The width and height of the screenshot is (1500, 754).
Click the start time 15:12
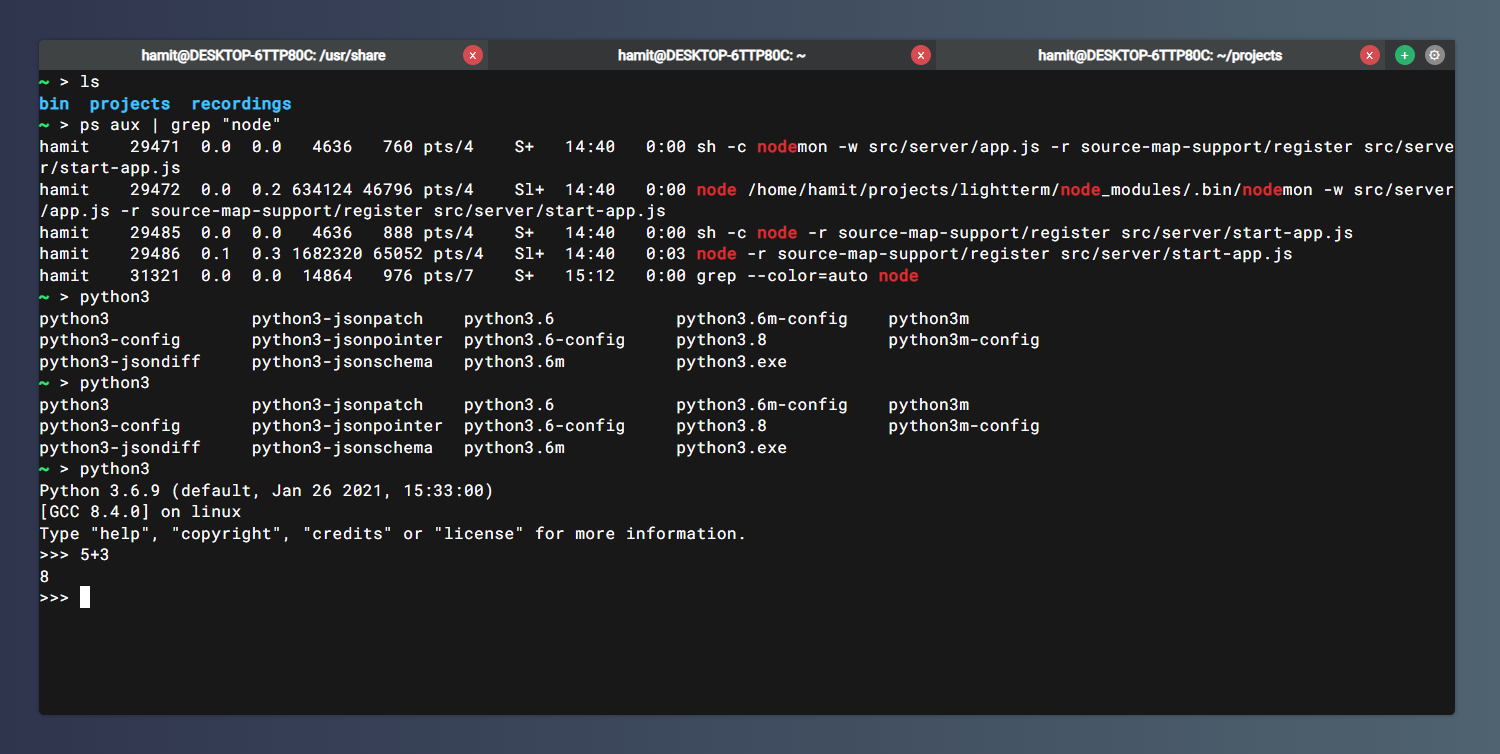click(590, 276)
